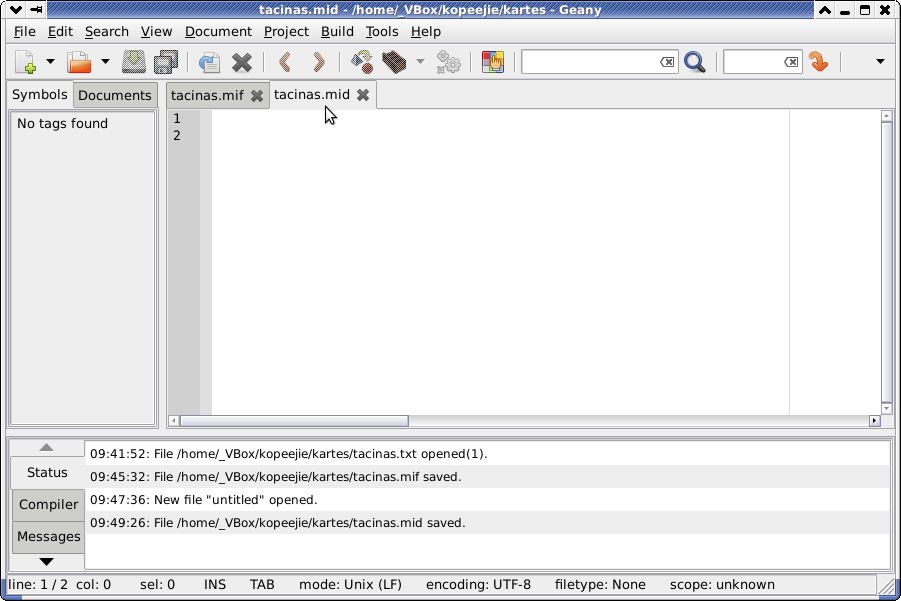Open the Edit menu
The width and height of the screenshot is (901, 601).
60,32
